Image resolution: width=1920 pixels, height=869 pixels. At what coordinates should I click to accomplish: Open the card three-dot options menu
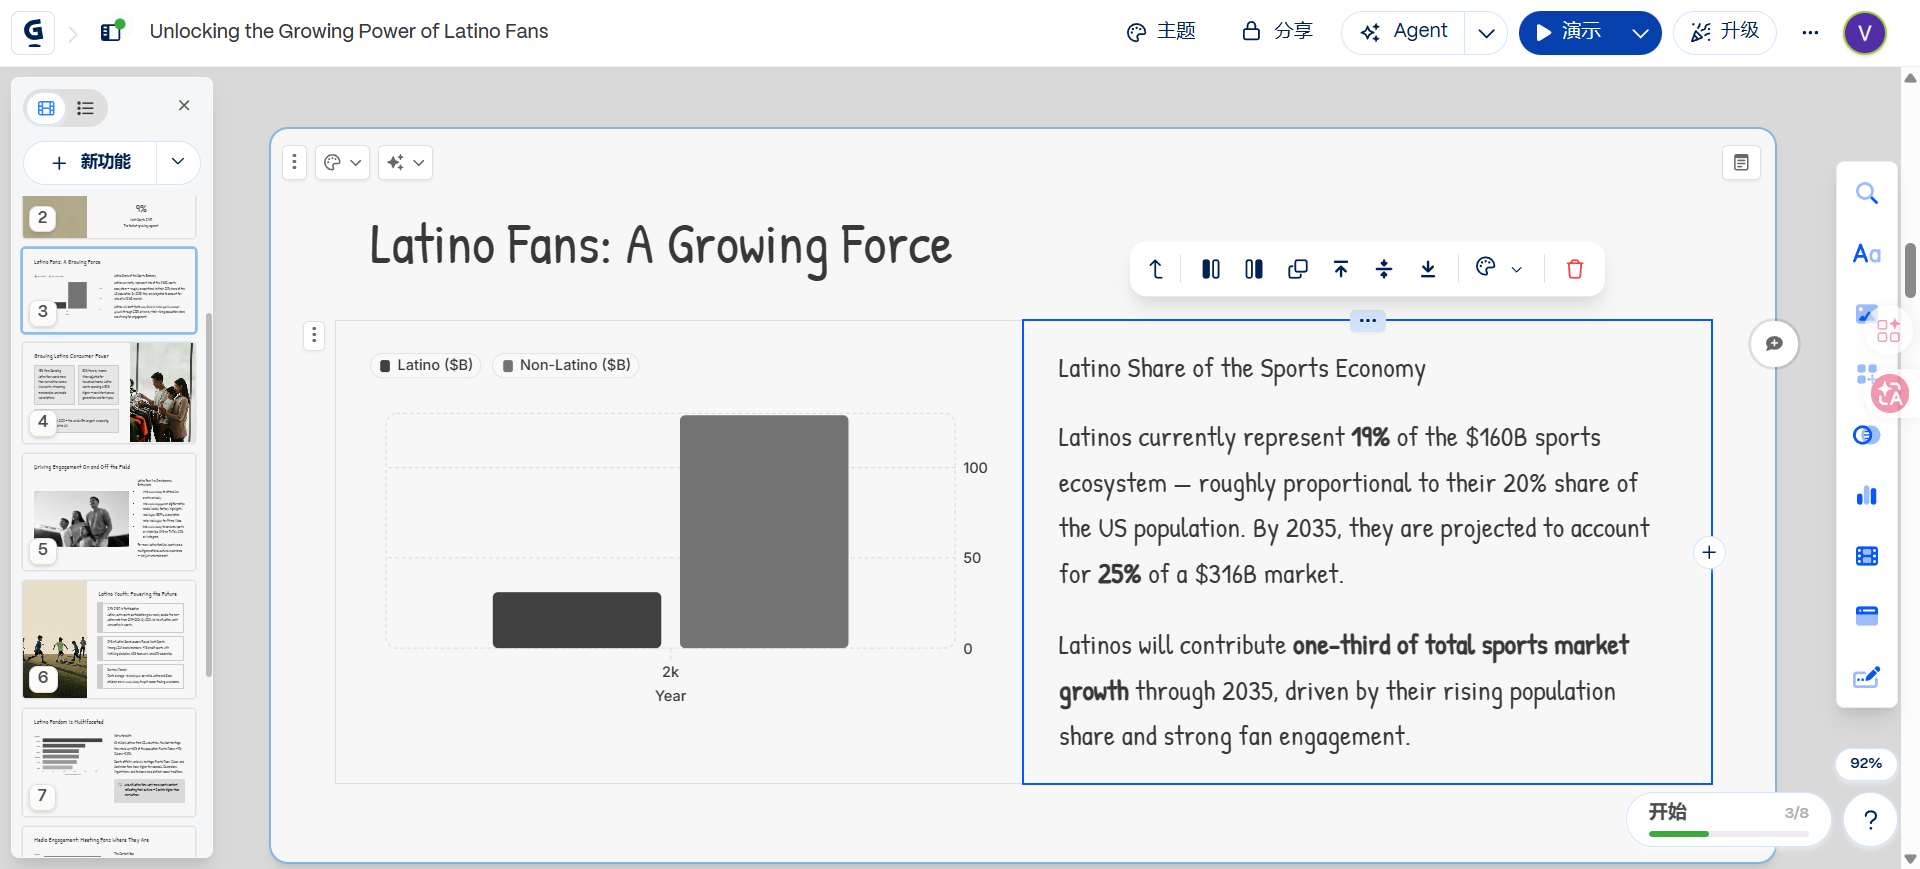click(294, 162)
